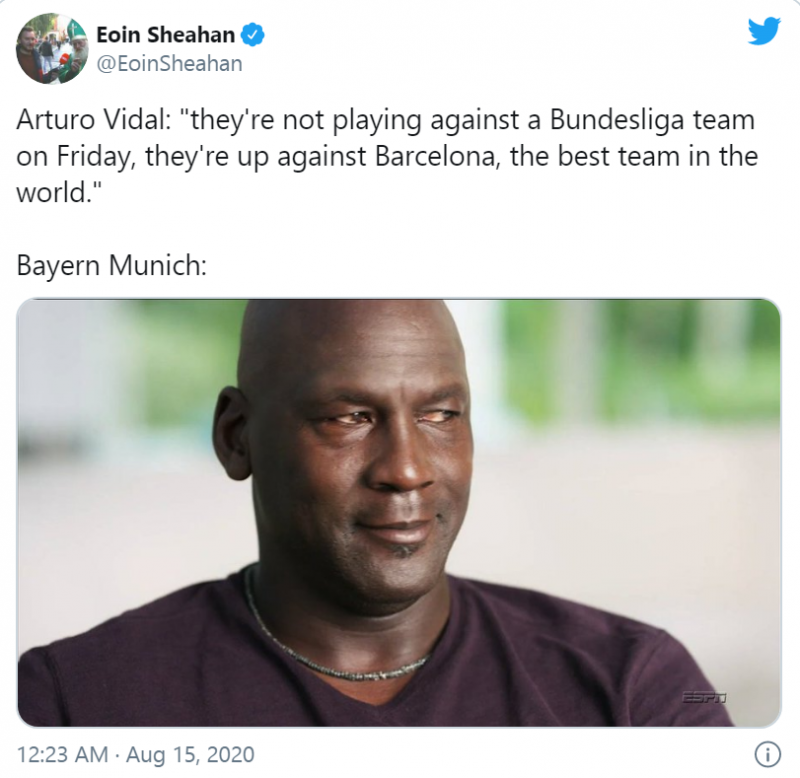Open the tweet info circle icon
Image resolution: width=800 pixels, height=778 pixels.
[x=767, y=755]
